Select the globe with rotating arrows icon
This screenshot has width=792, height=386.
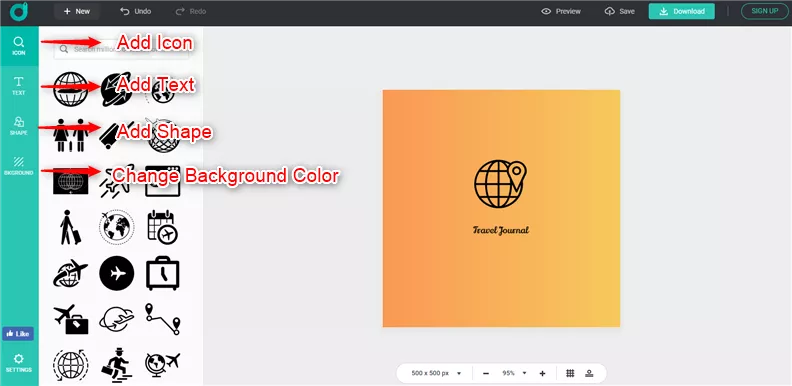tap(71, 365)
